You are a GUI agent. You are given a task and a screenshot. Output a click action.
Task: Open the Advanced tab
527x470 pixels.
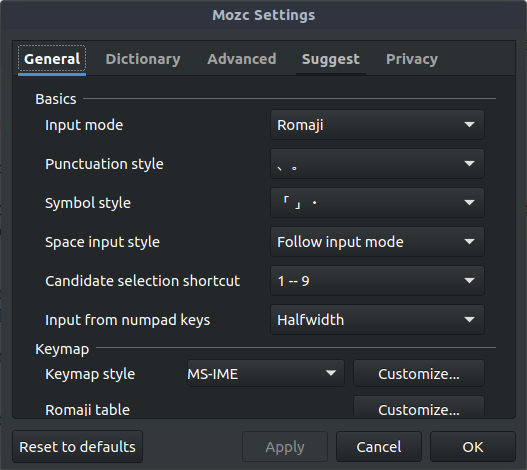click(x=242, y=60)
